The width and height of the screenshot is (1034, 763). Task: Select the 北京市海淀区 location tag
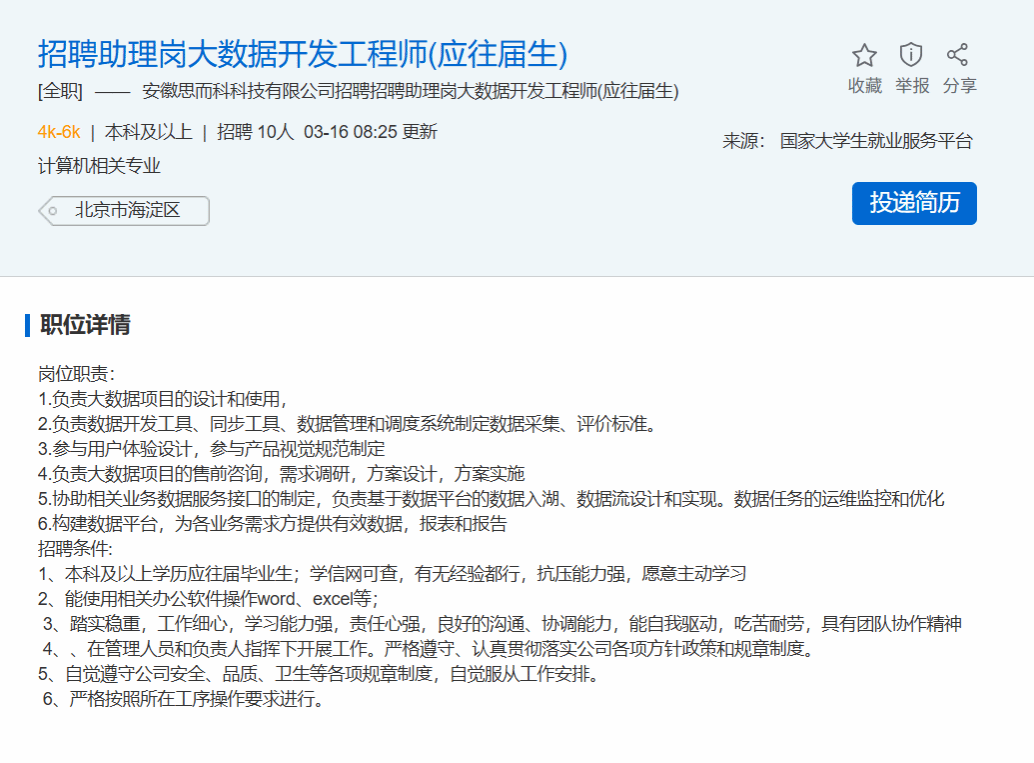[127, 211]
